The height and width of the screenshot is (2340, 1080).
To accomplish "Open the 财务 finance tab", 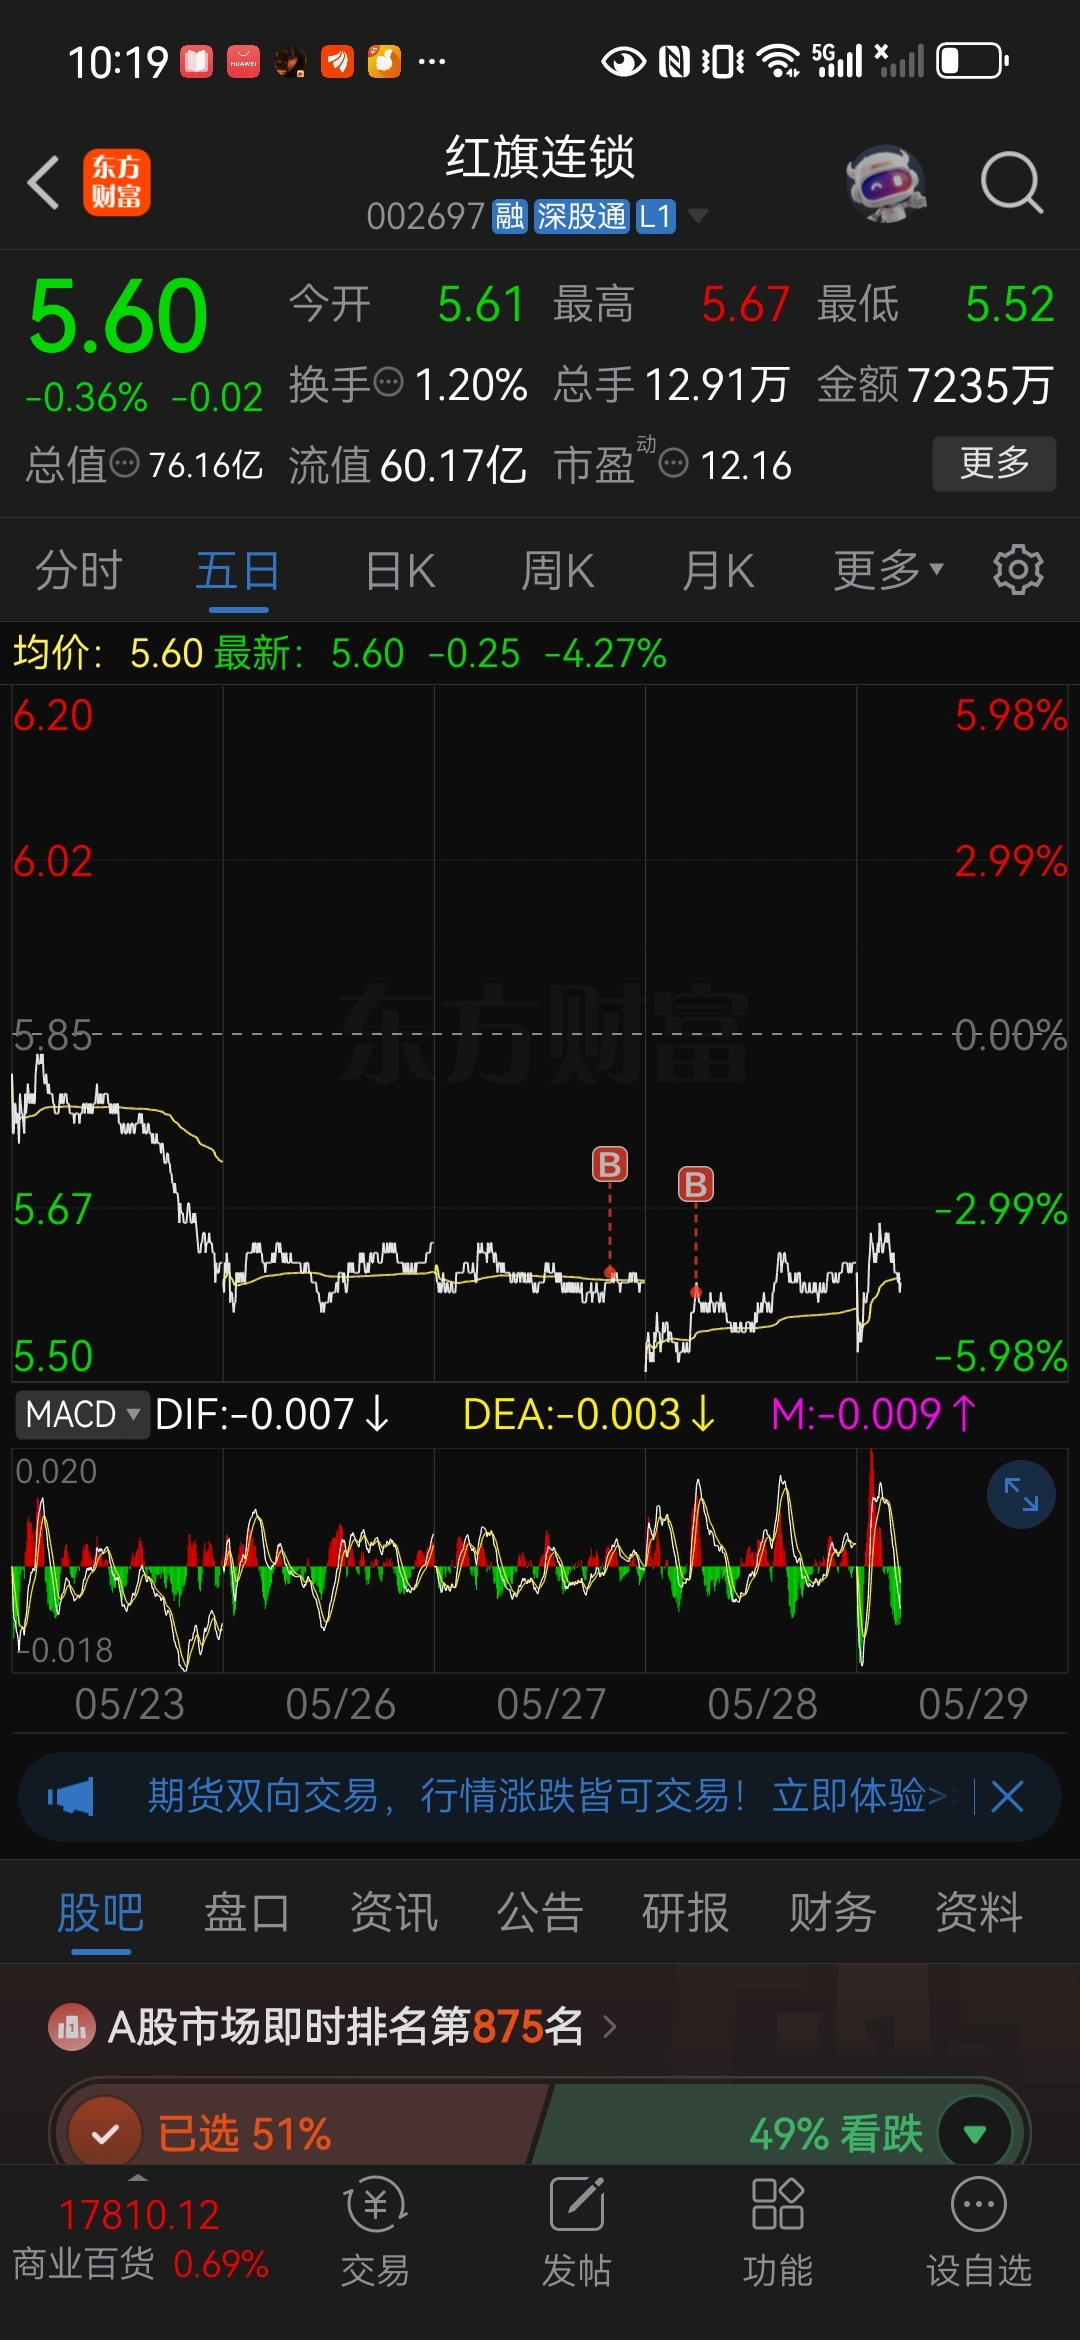I will [832, 1913].
